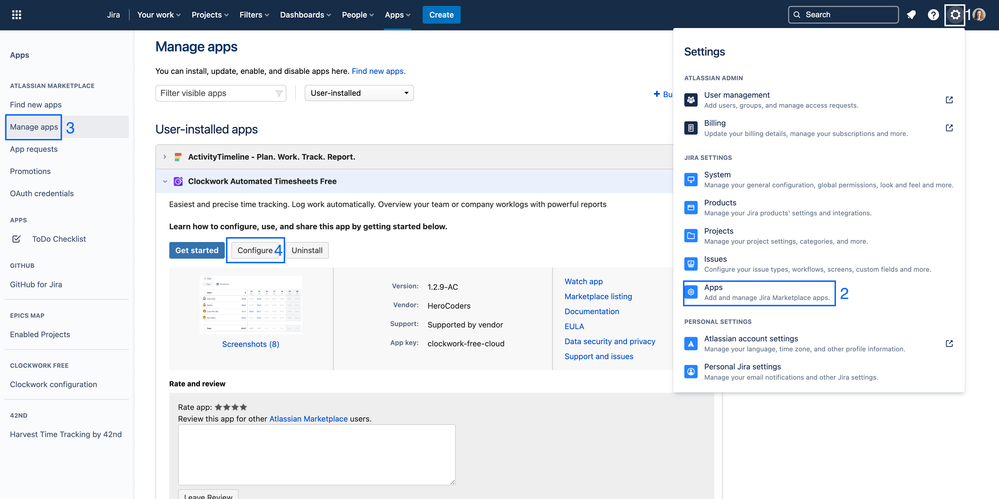This screenshot has height=499, width=999.
Task: Open App requests in the sidebar
Action: click(34, 149)
